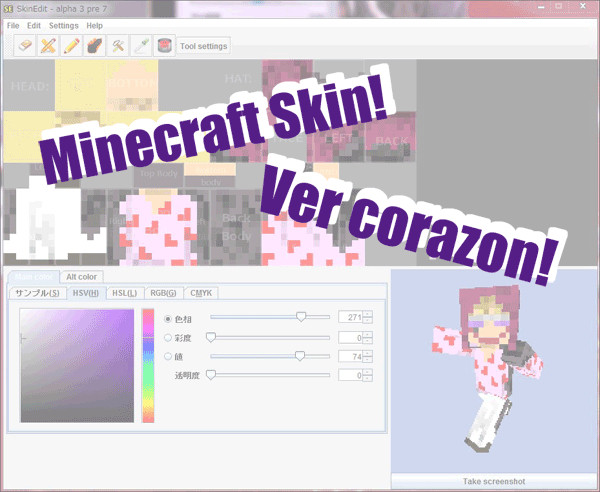The image size is (600, 492).
Task: Open the File menu
Action: pos(13,26)
